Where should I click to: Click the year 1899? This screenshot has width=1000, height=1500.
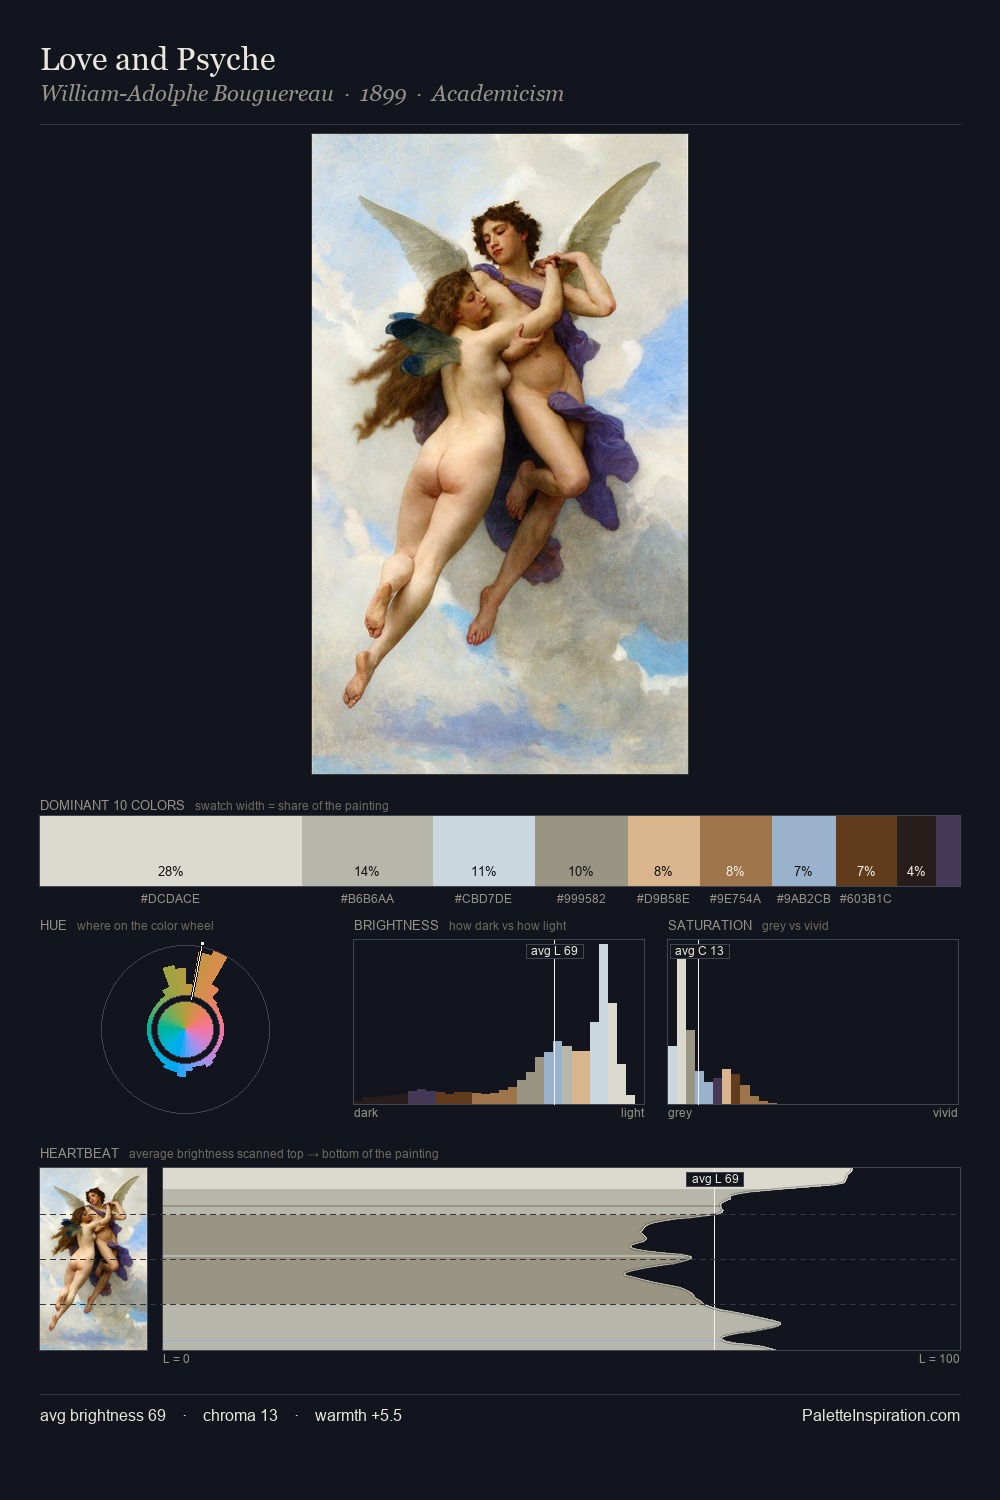[x=383, y=94]
